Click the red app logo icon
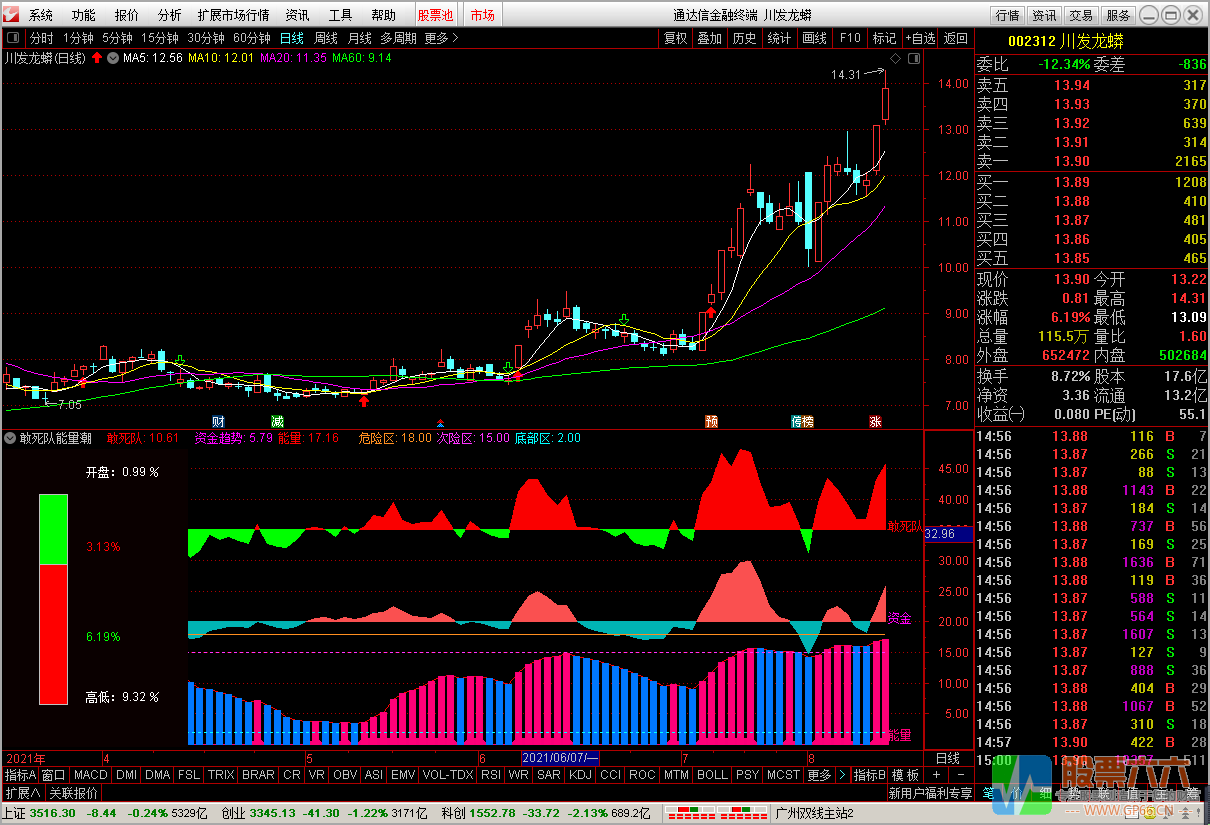The height and width of the screenshot is (825, 1210). [x=11, y=15]
